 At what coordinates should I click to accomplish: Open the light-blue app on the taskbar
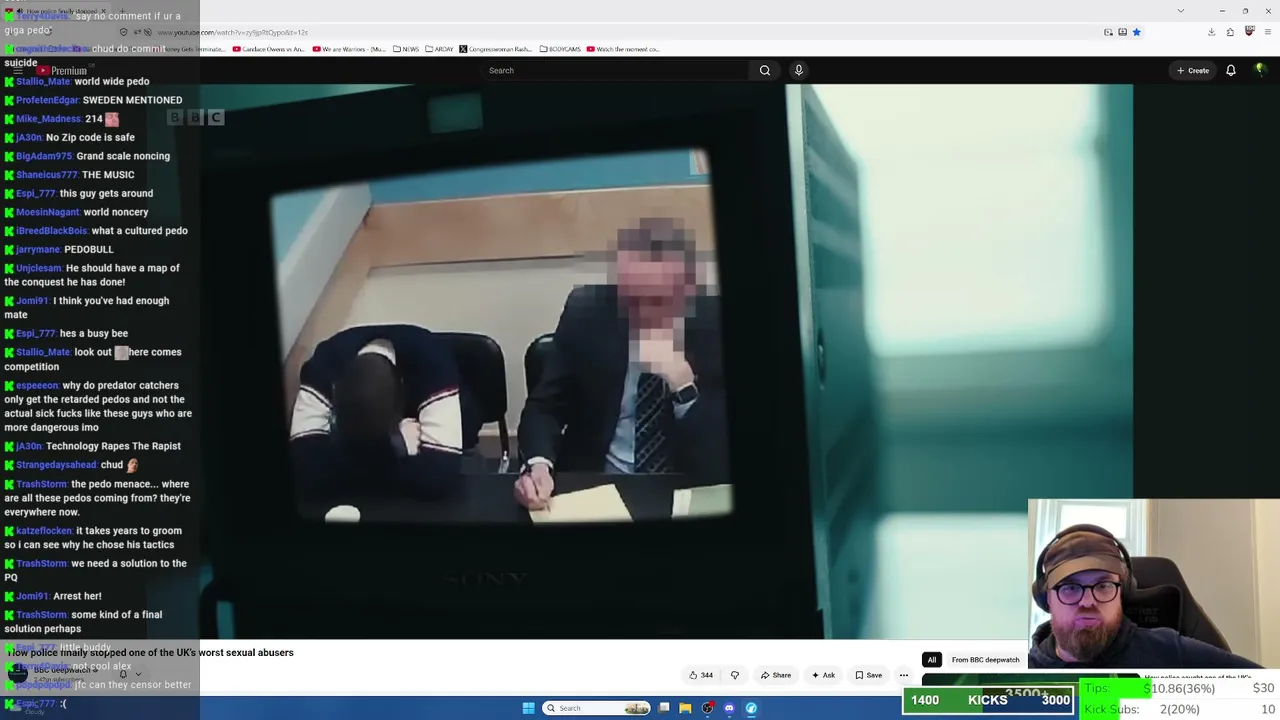point(751,708)
